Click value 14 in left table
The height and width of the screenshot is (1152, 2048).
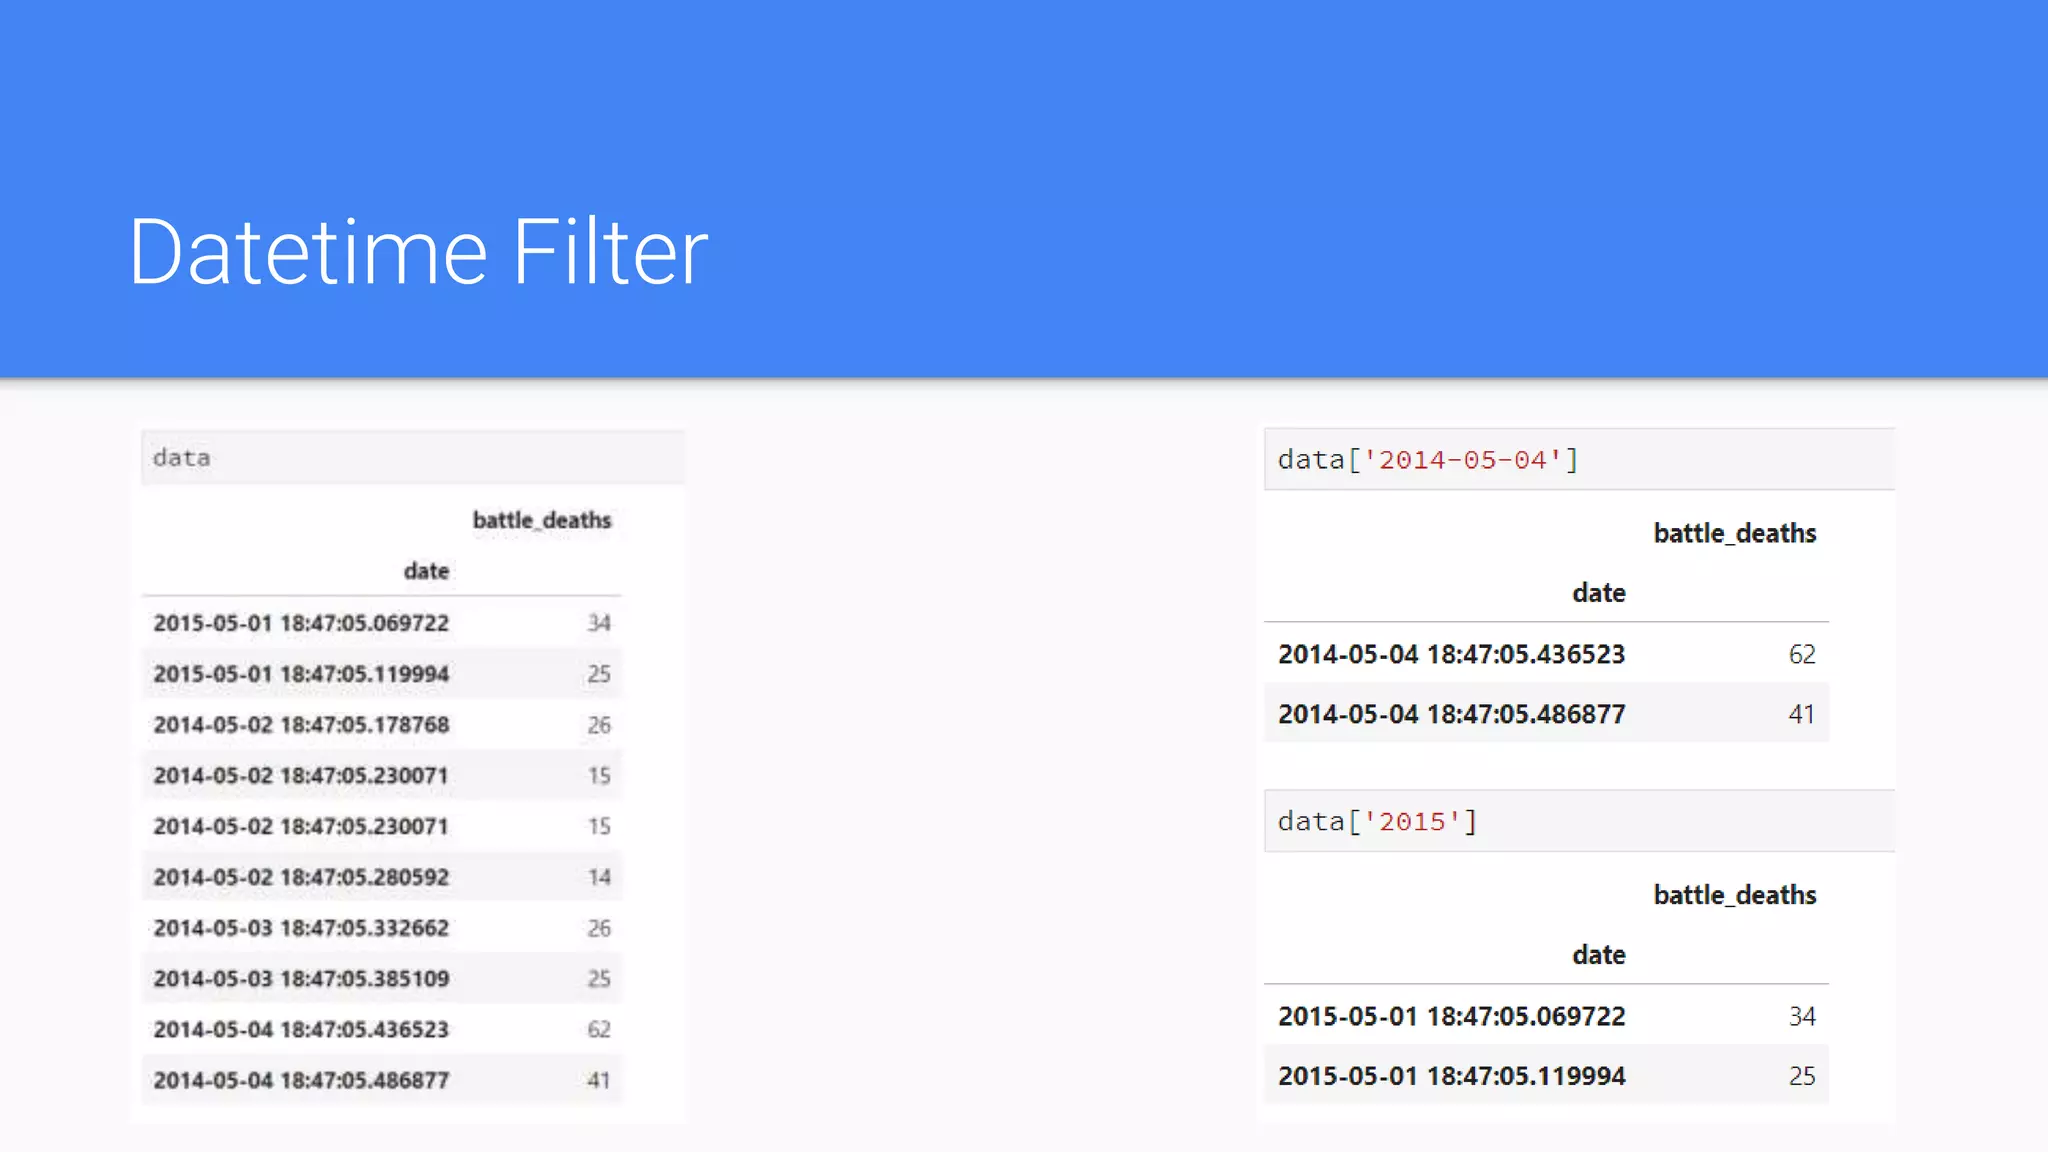point(598,877)
